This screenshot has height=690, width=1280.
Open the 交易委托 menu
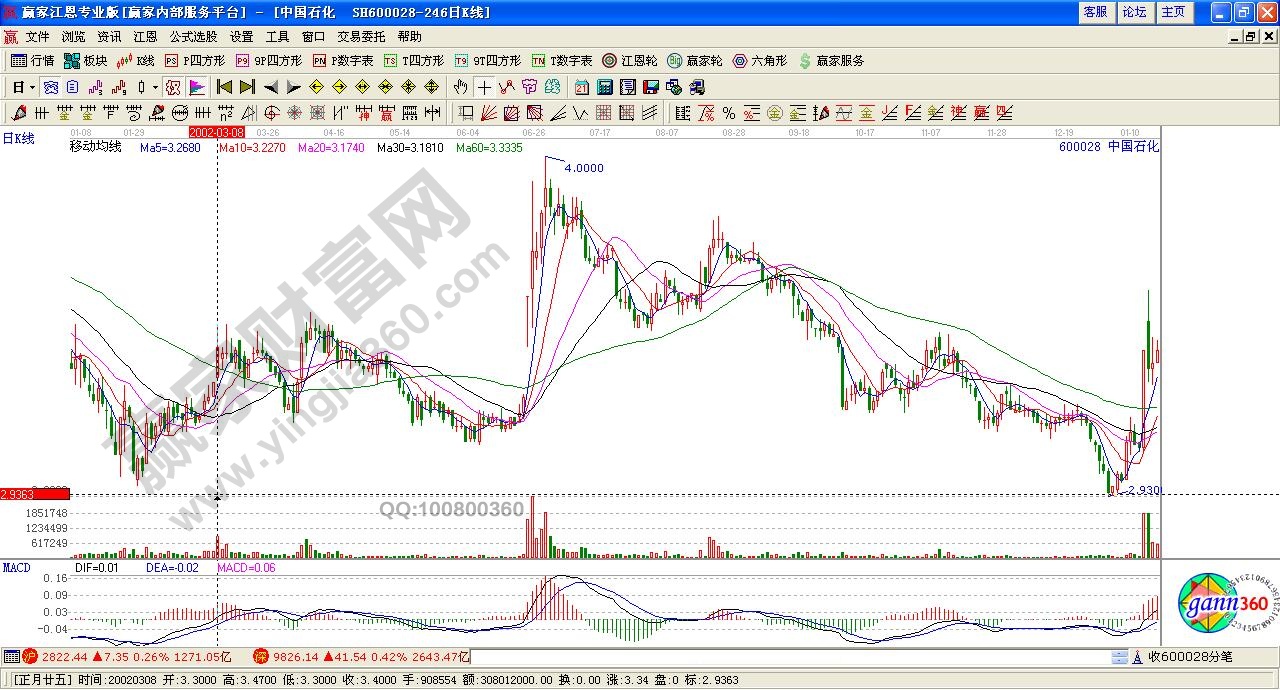361,36
